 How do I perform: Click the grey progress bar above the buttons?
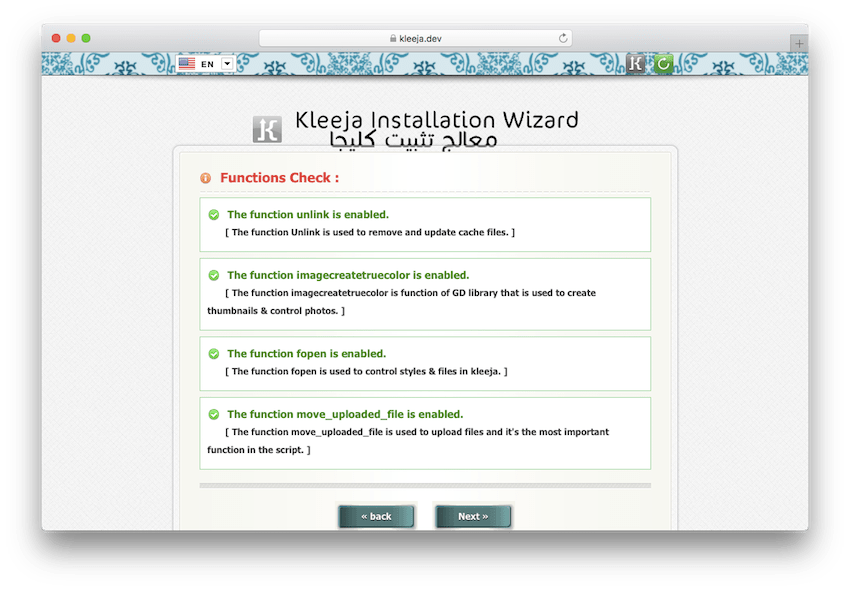(x=425, y=485)
